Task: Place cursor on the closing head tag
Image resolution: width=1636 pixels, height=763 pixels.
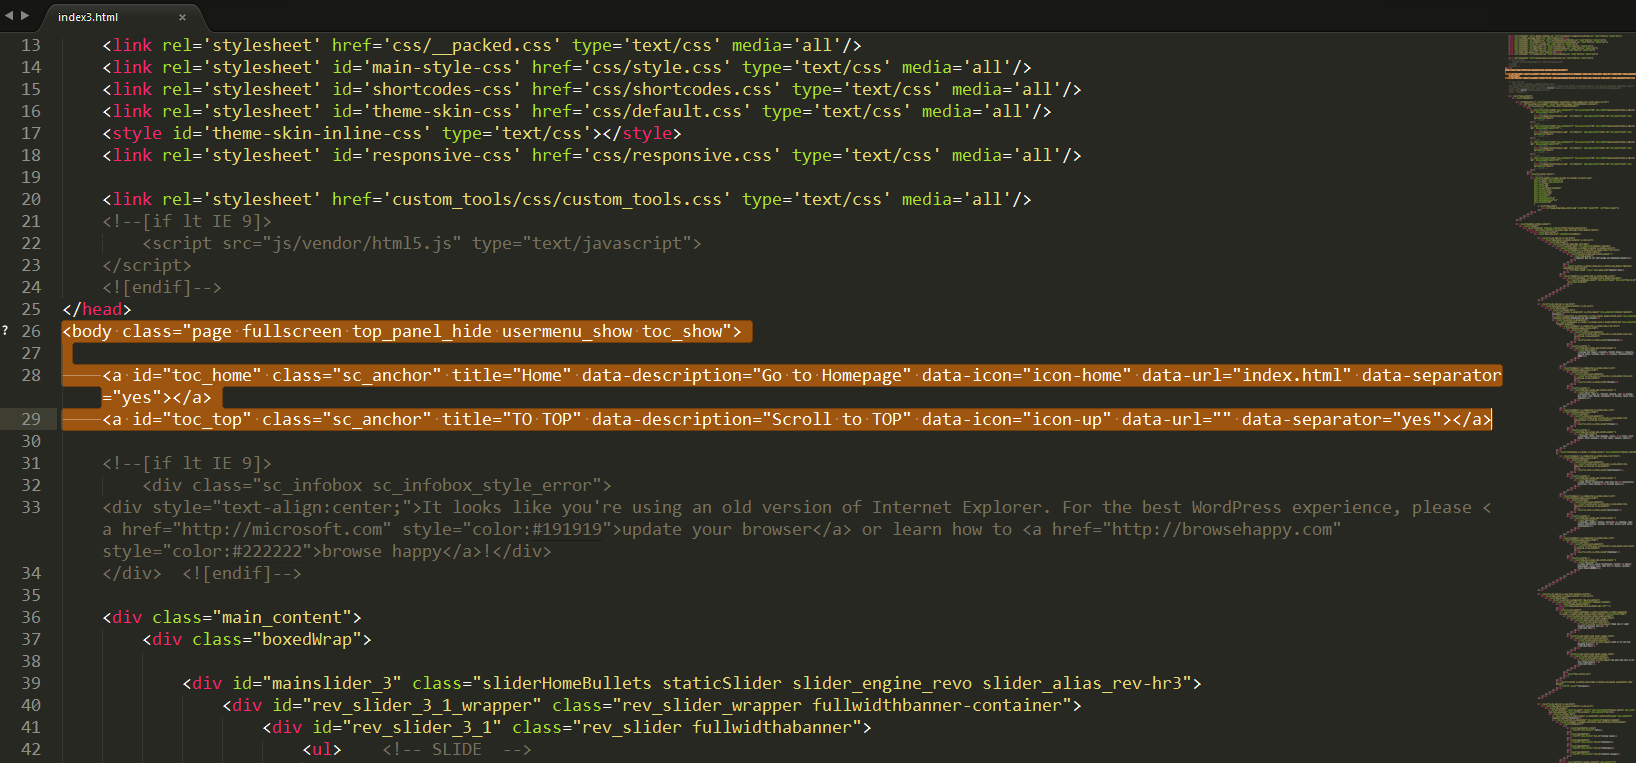Action: 97,309
